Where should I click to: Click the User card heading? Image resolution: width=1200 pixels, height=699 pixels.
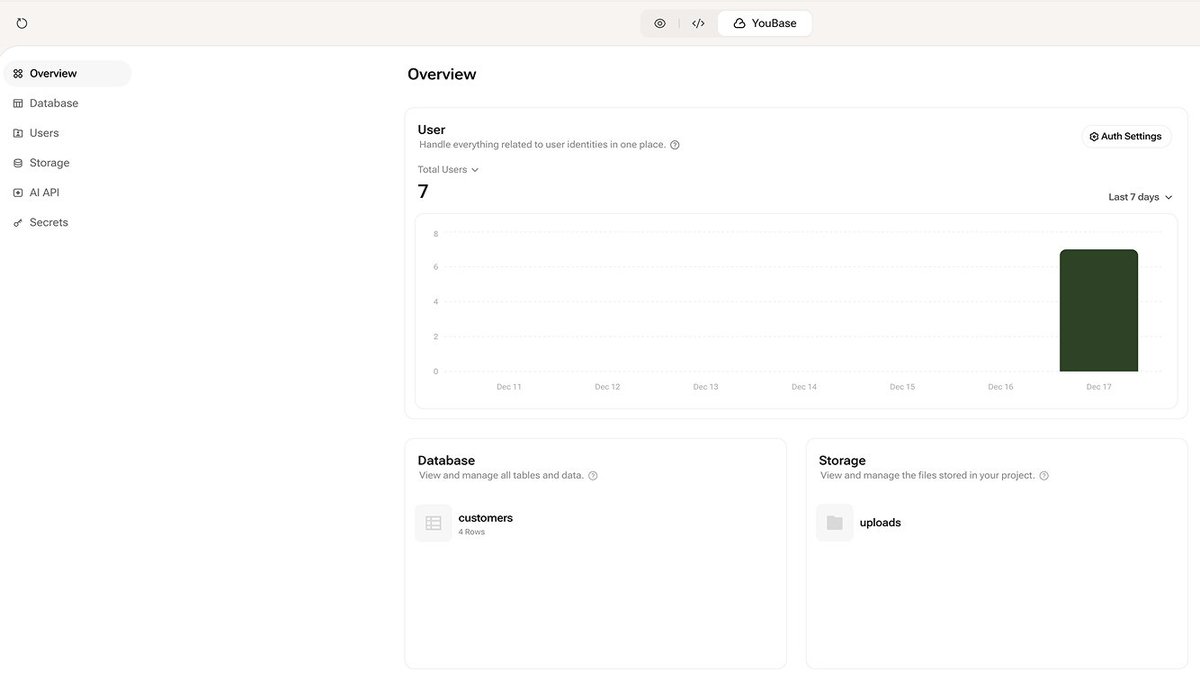431,130
